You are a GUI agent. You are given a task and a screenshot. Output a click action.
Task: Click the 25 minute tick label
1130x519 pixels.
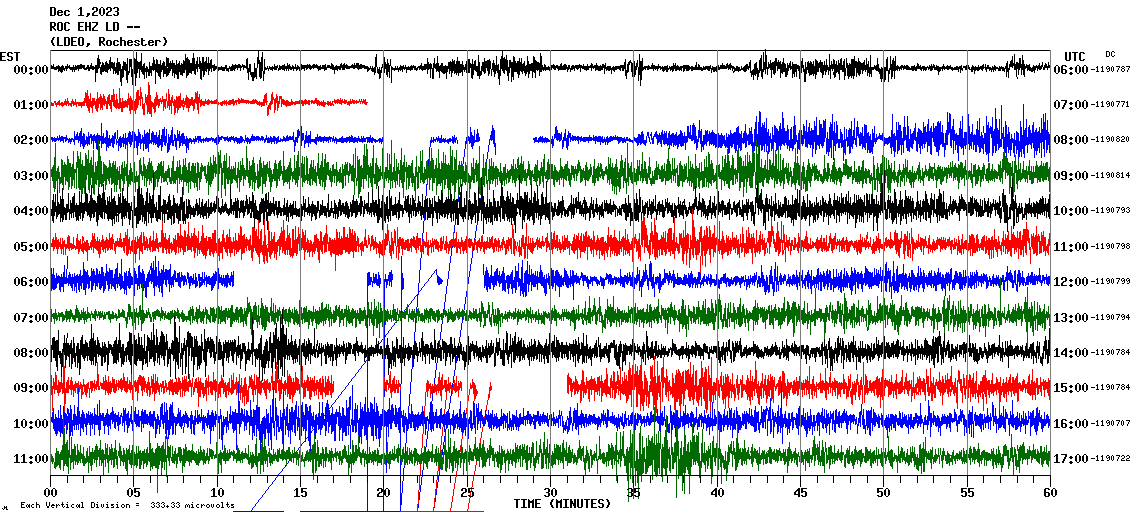click(x=467, y=493)
